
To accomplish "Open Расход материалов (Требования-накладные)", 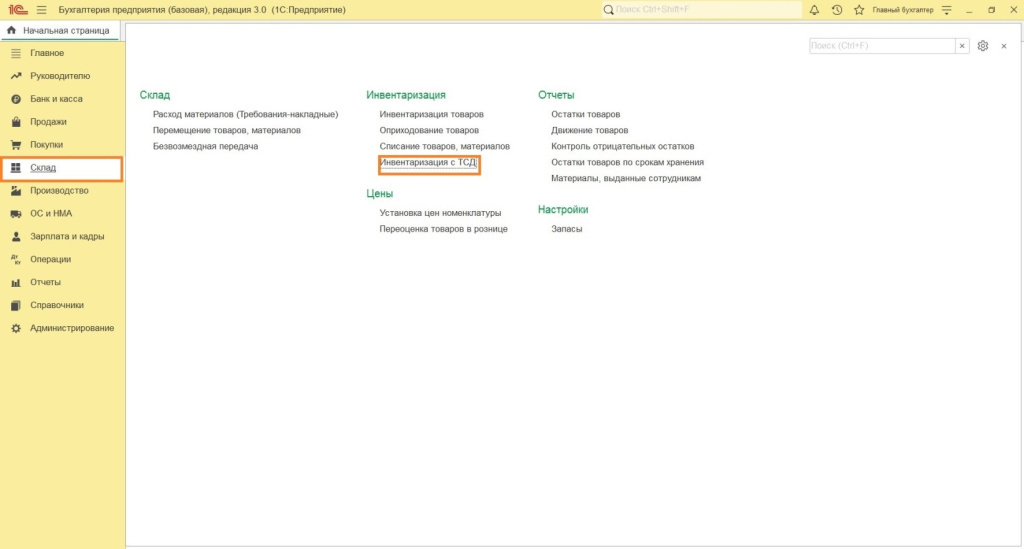I will point(246,114).
